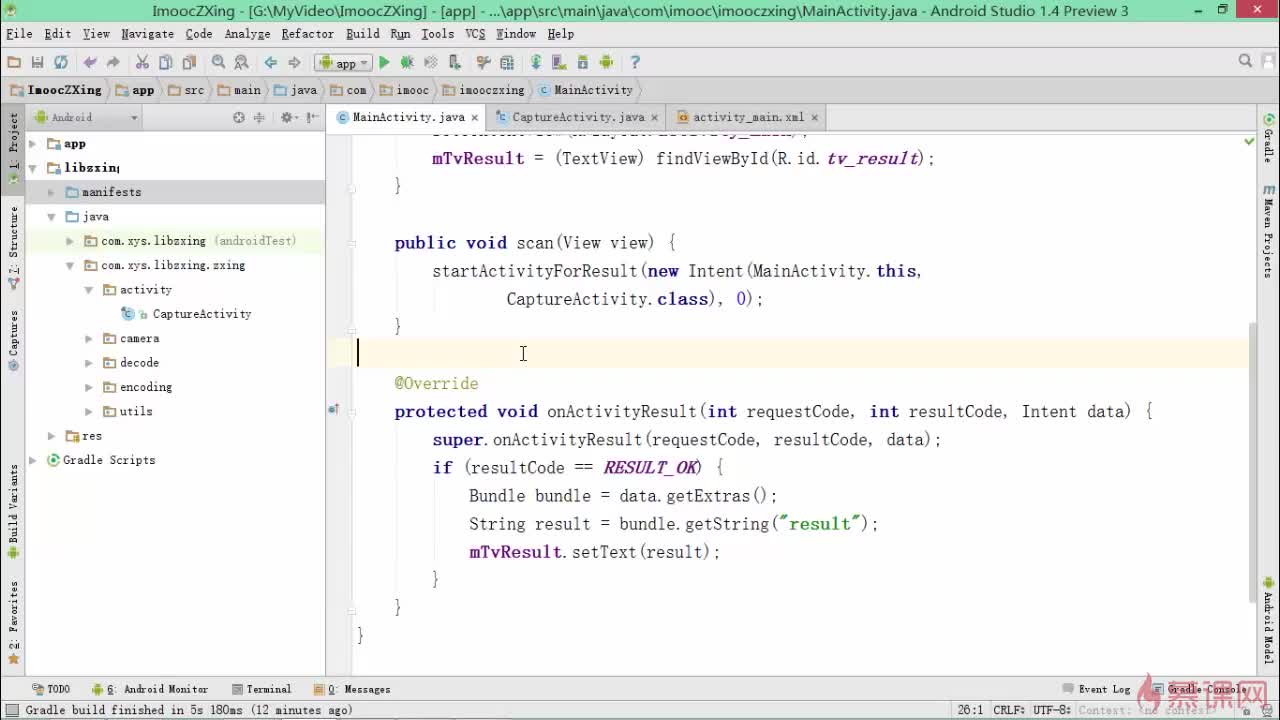
Task: Close the activity_main.xml tab
Action: coord(814,117)
